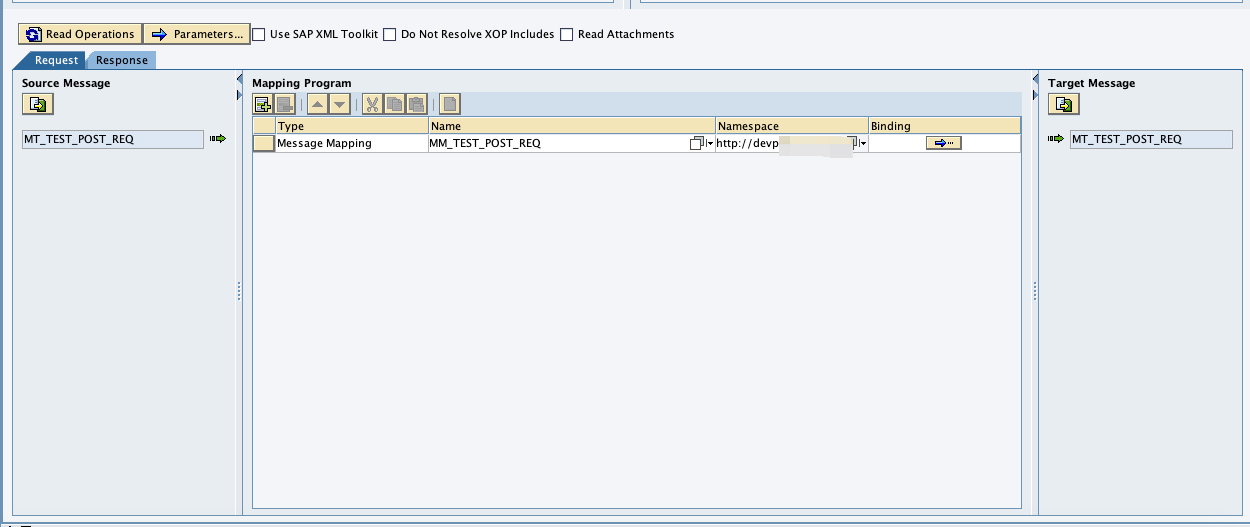Click the Target Message import icon

(1063, 104)
